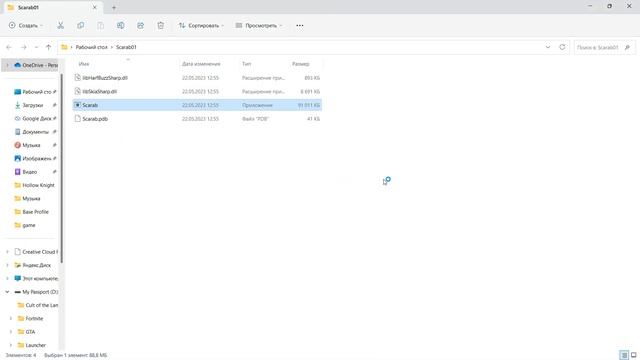Expand Creative Cloud Files node
Image resolution: width=640 pixels, height=360 pixels.
7,252
